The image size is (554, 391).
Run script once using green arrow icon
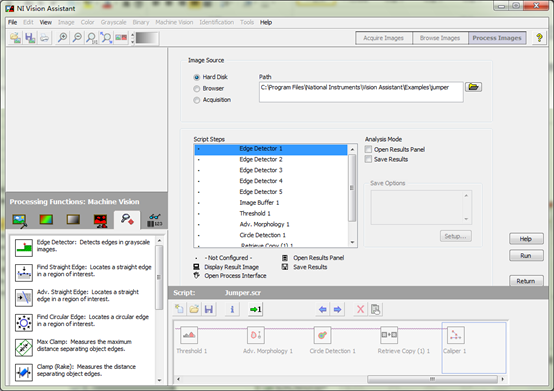[255, 310]
